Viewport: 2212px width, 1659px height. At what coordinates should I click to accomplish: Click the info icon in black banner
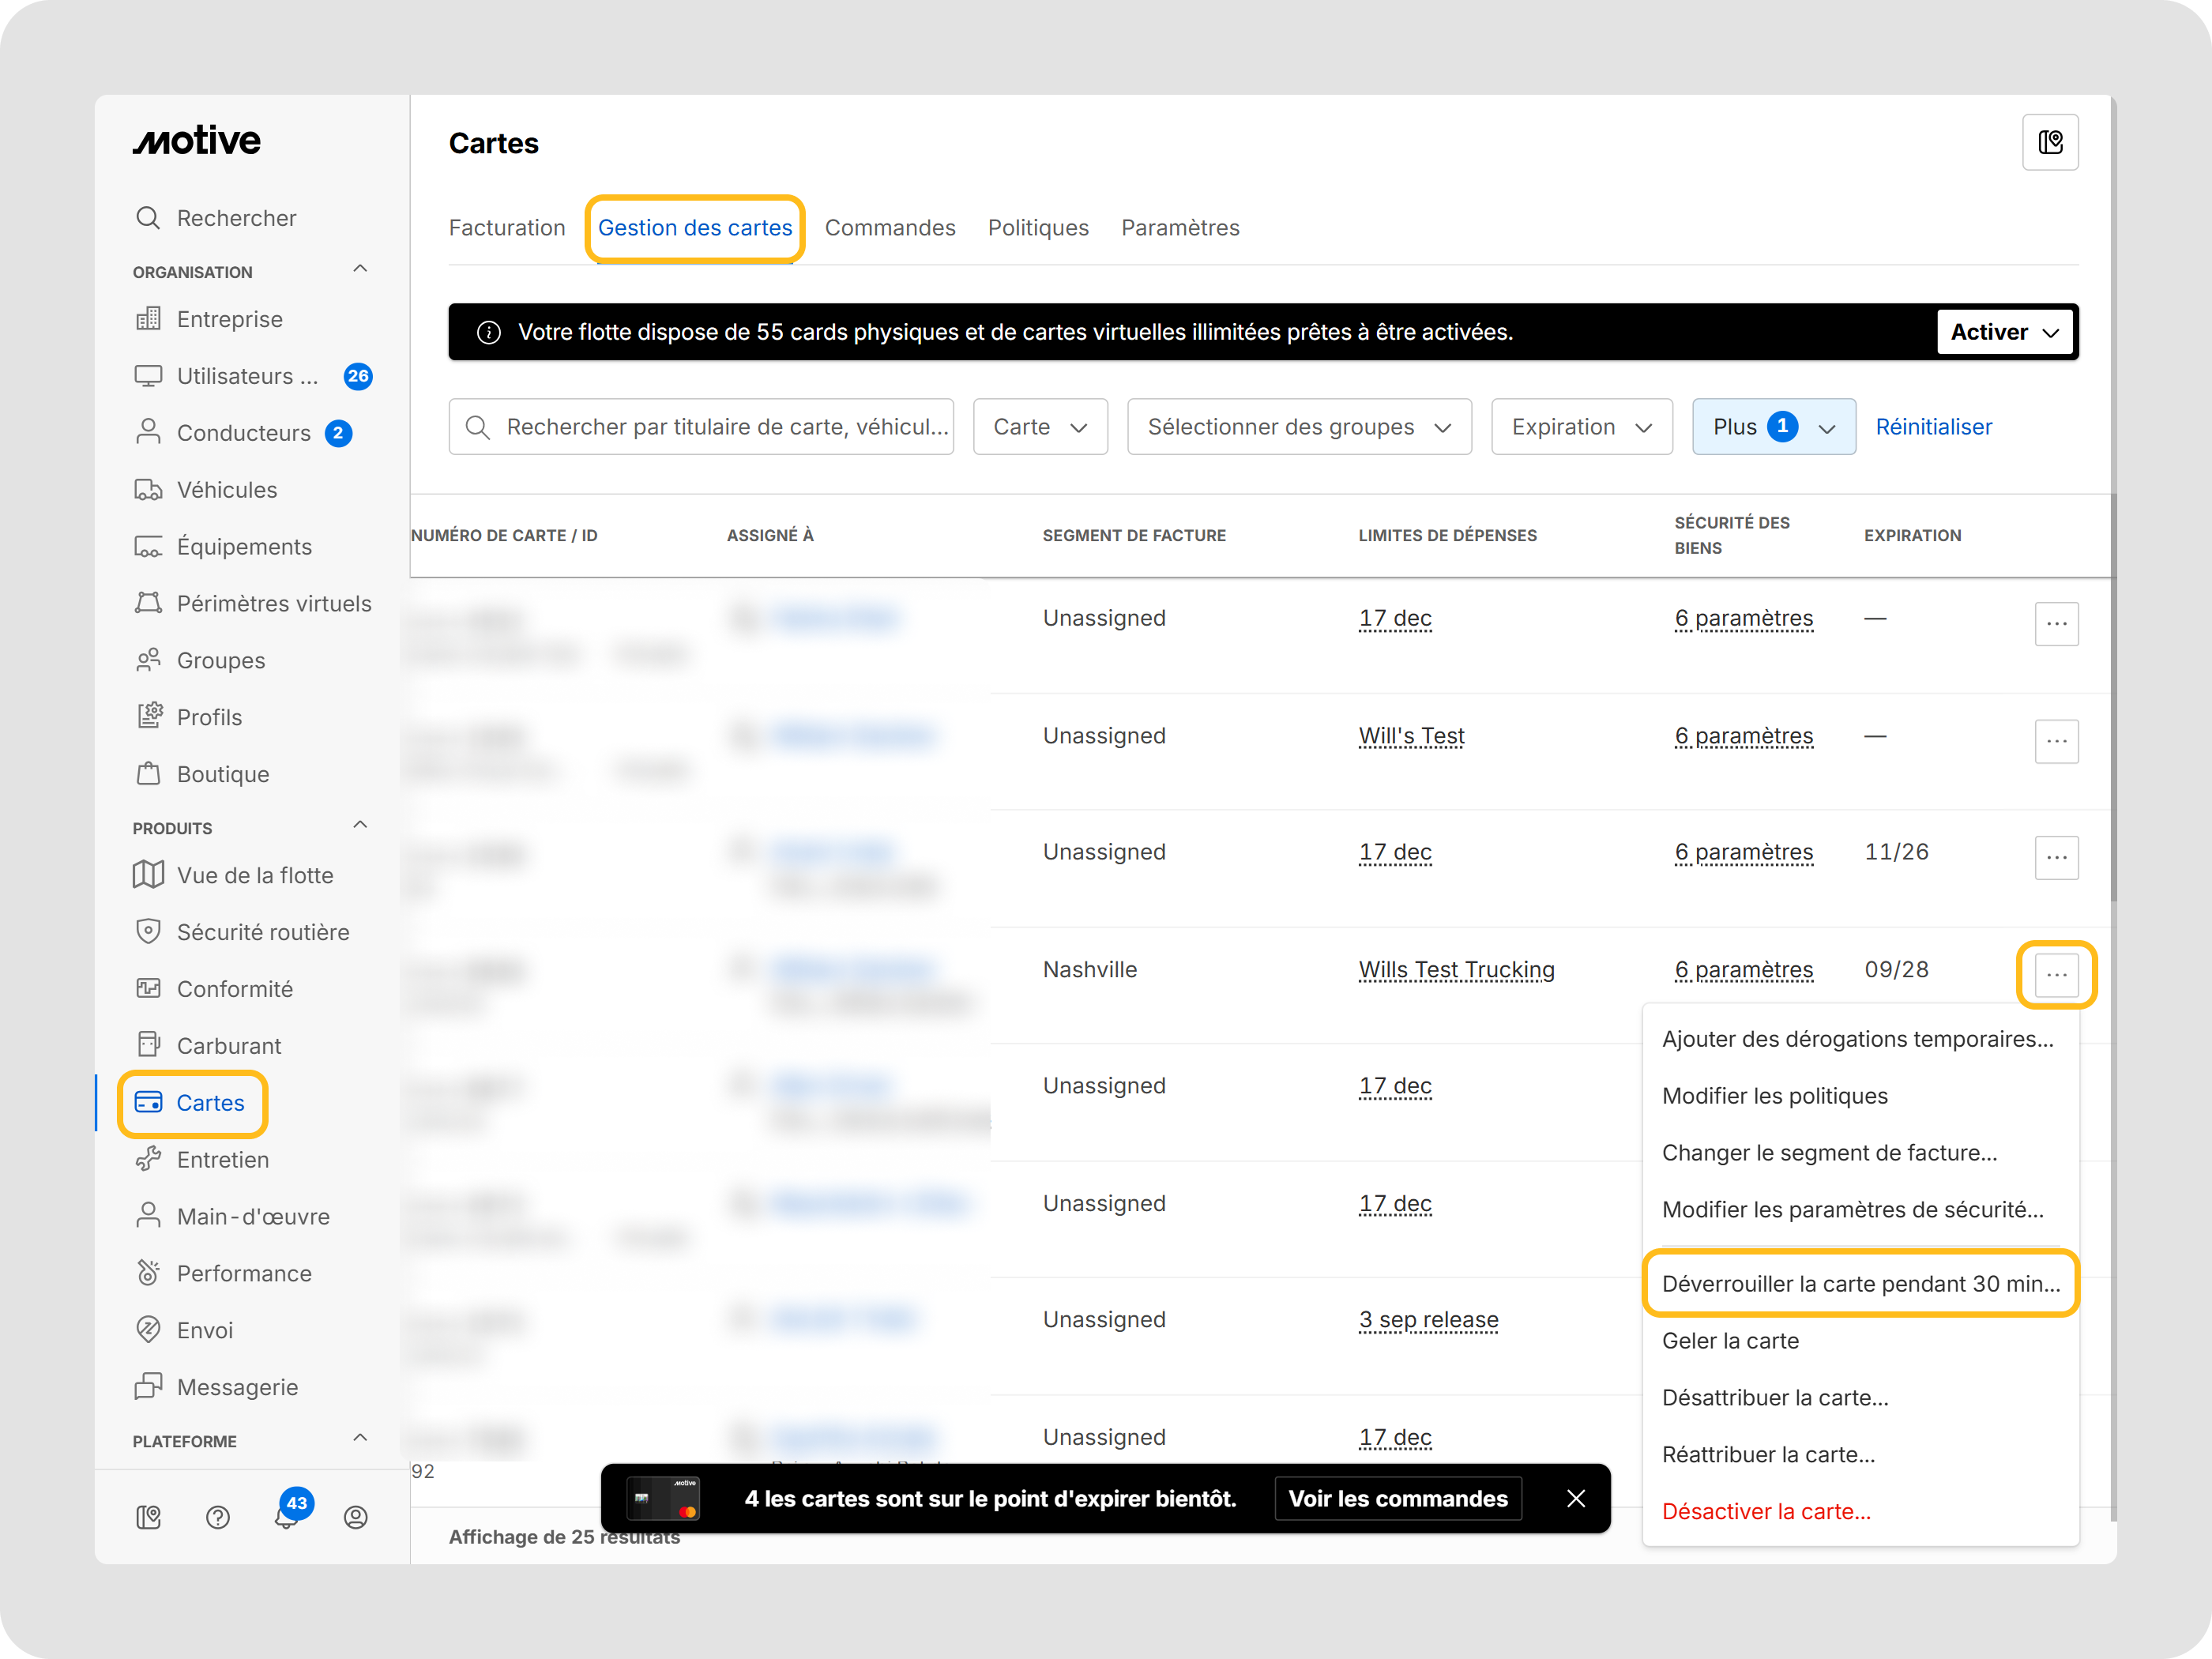(x=489, y=333)
